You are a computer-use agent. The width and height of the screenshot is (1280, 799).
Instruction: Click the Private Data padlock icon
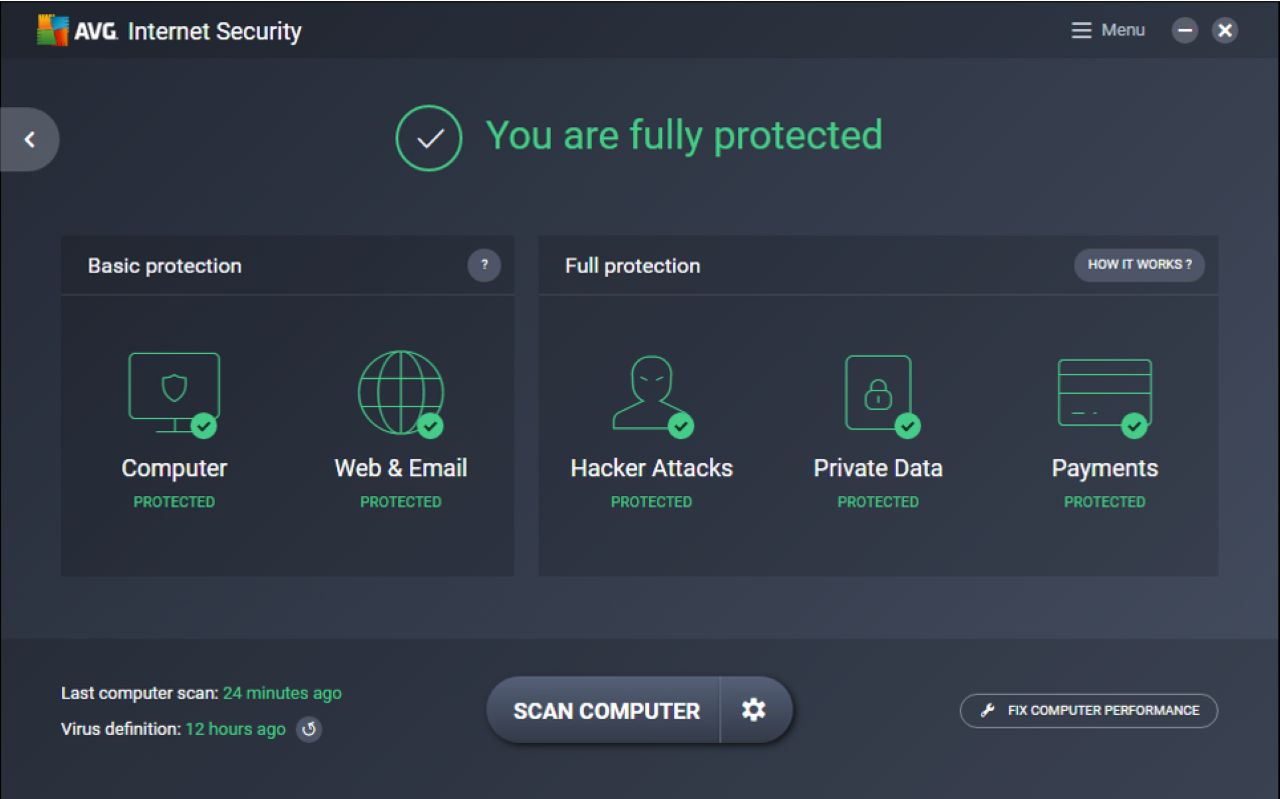[878, 393]
